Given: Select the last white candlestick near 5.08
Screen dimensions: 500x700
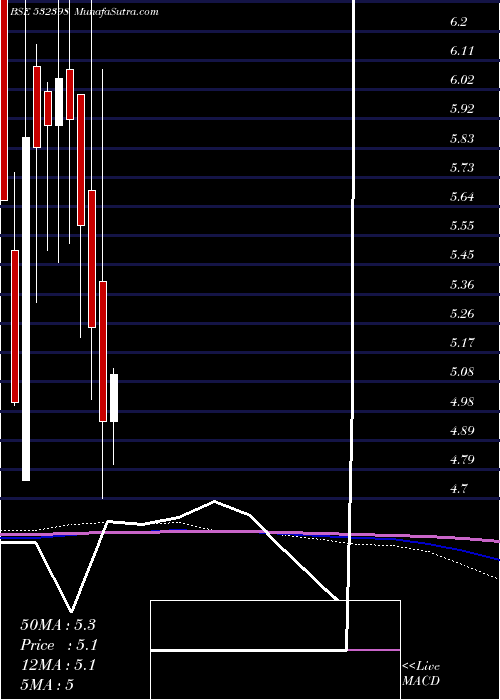Looking at the screenshot, I should tap(114, 398).
